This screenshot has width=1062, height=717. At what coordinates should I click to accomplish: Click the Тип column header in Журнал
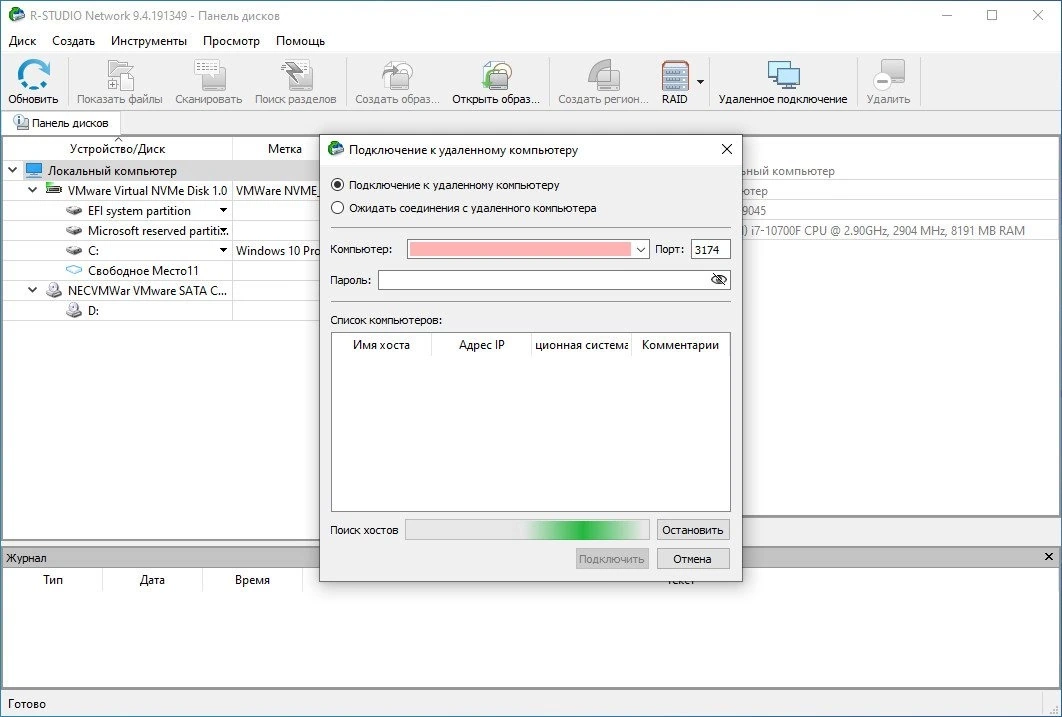53,580
